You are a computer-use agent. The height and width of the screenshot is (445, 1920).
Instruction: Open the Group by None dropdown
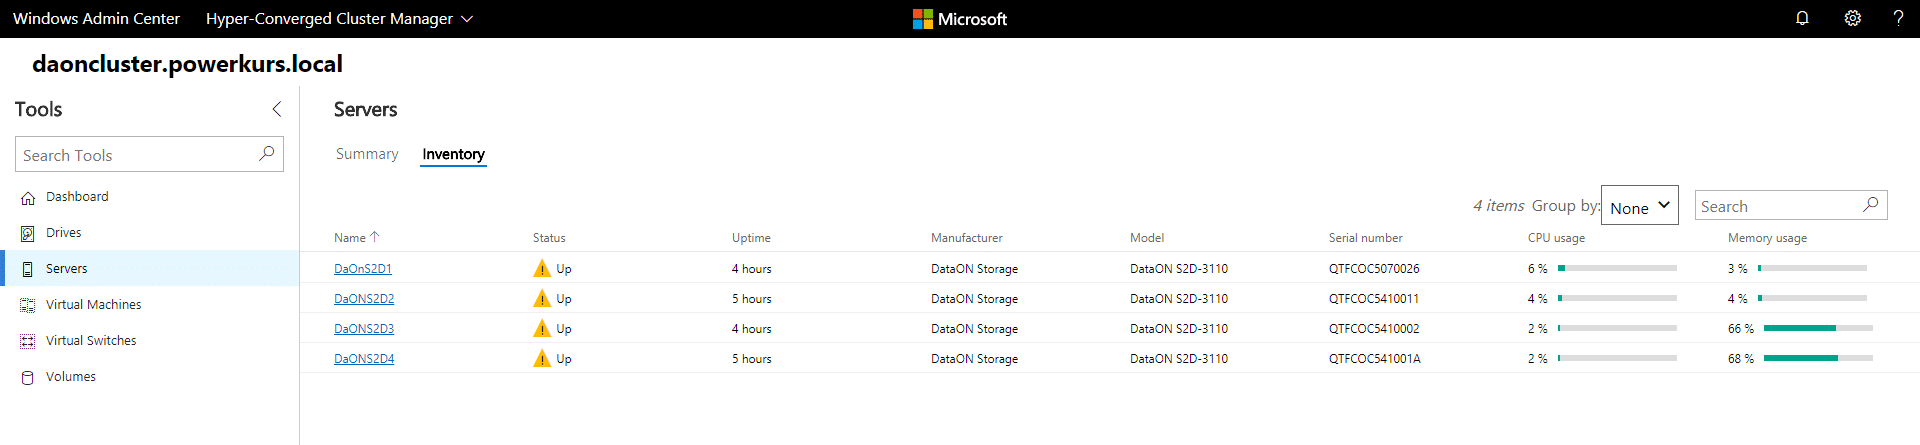point(1640,205)
